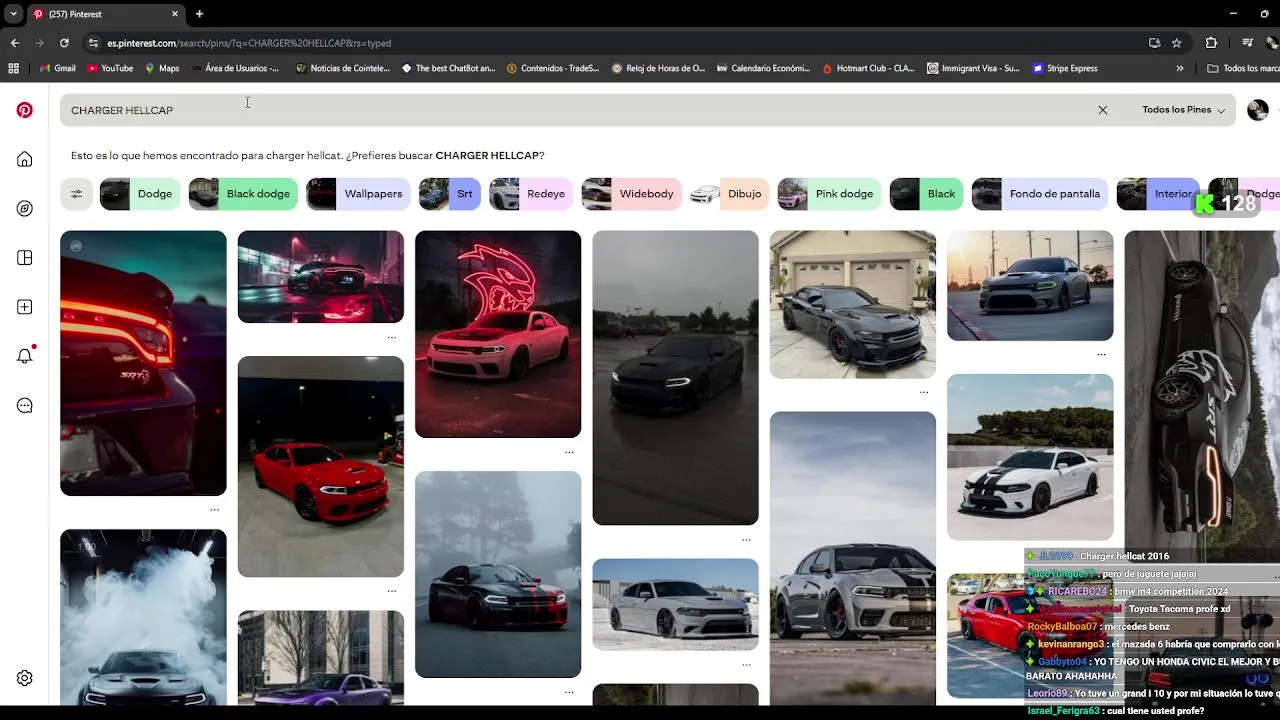This screenshot has width=1280, height=720.
Task: Open the Chrome apps grid in bookmarks bar
Action: point(13,68)
